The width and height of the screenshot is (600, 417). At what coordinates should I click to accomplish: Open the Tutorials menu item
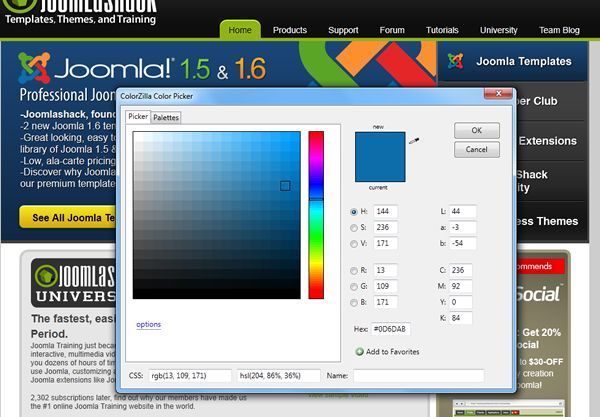[x=442, y=30]
